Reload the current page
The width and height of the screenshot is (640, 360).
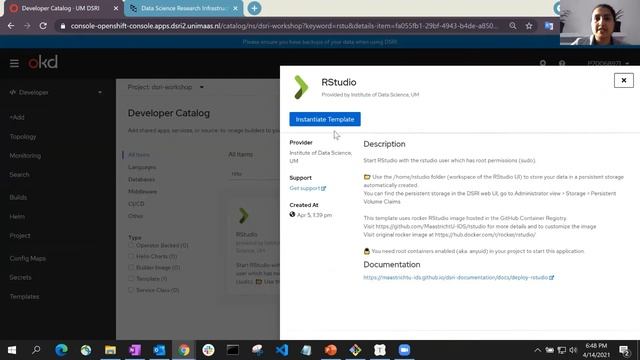click(x=43, y=26)
